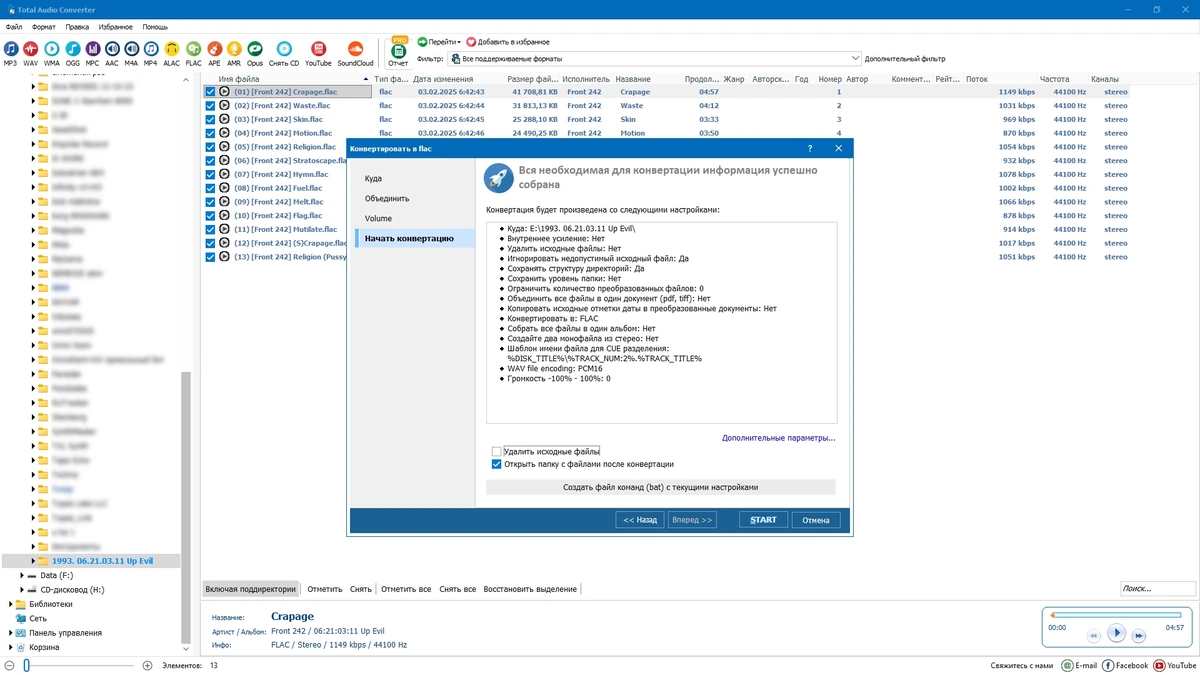Open the SoundCloud tool

click(355, 48)
